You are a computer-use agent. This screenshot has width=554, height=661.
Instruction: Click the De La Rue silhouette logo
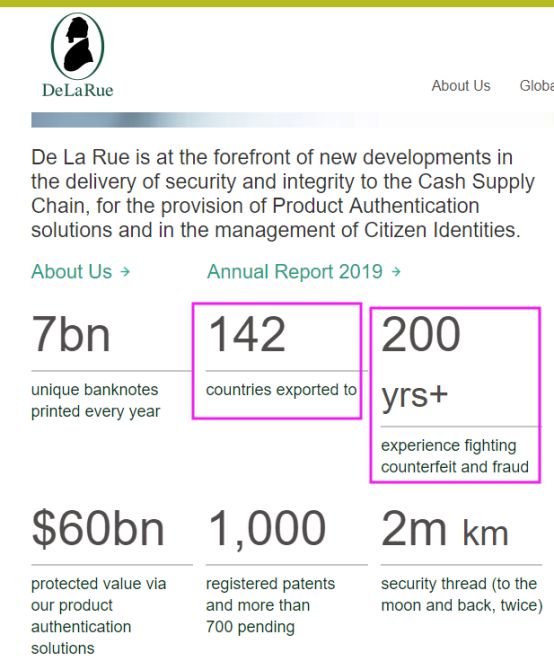[x=78, y=46]
